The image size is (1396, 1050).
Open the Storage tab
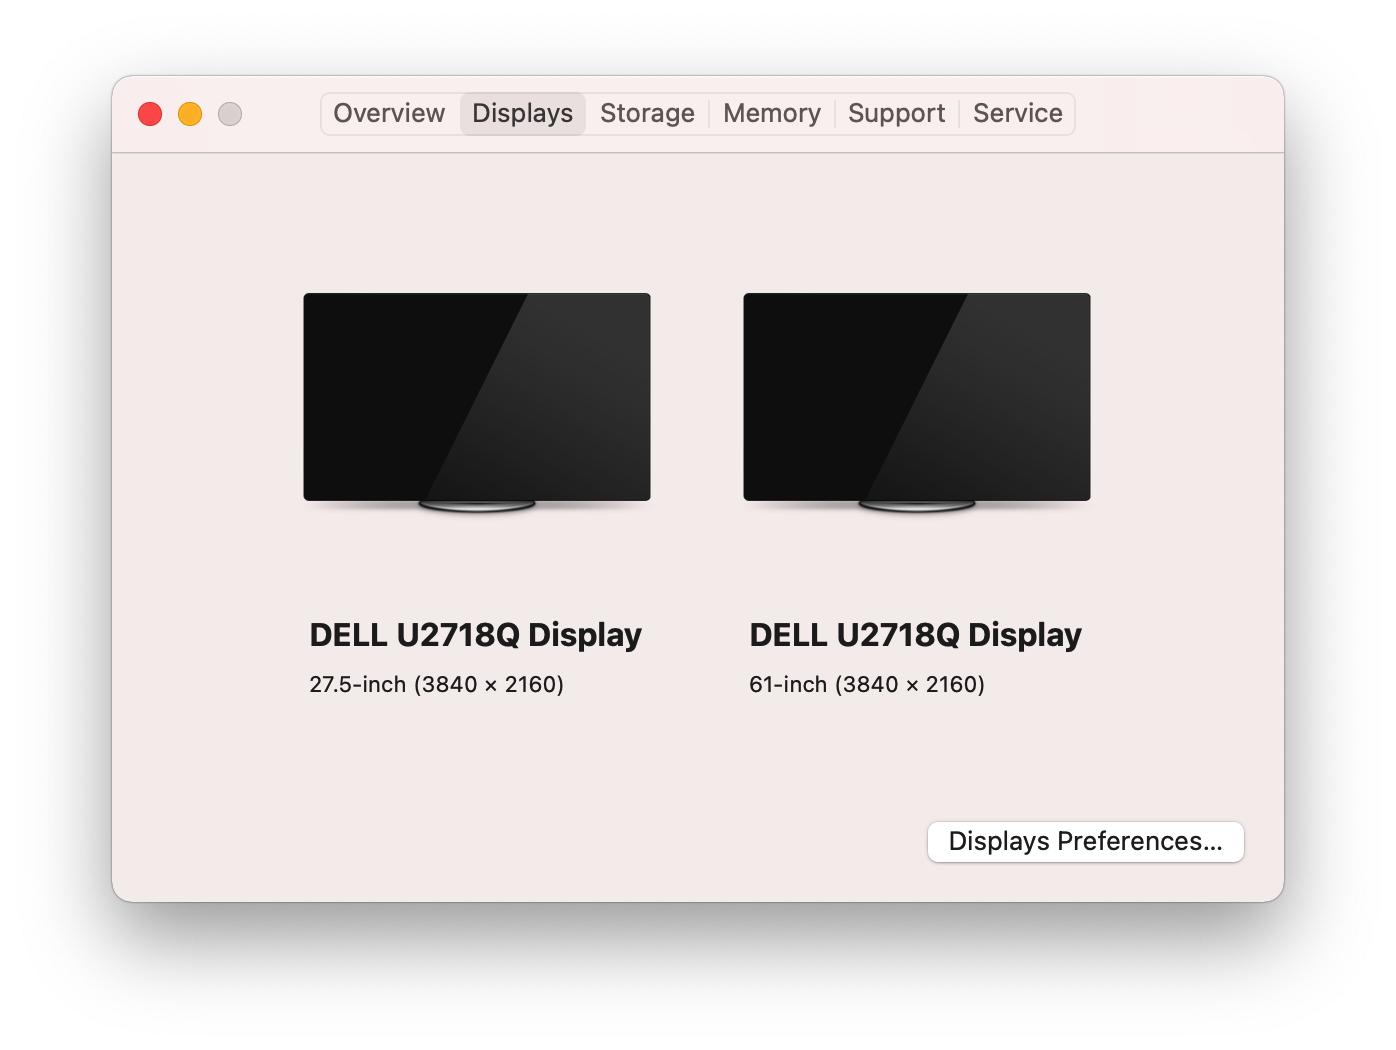[647, 114]
